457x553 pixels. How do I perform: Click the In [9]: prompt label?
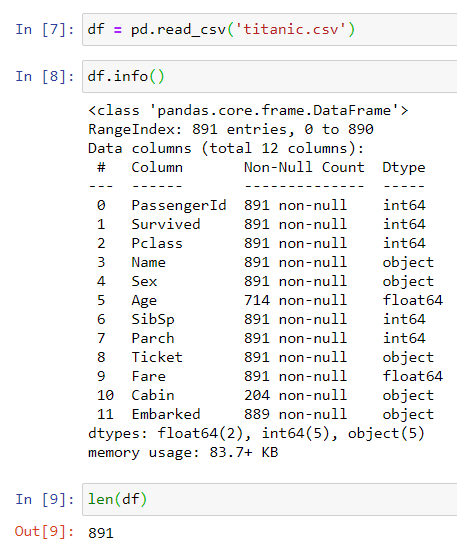click(45, 499)
